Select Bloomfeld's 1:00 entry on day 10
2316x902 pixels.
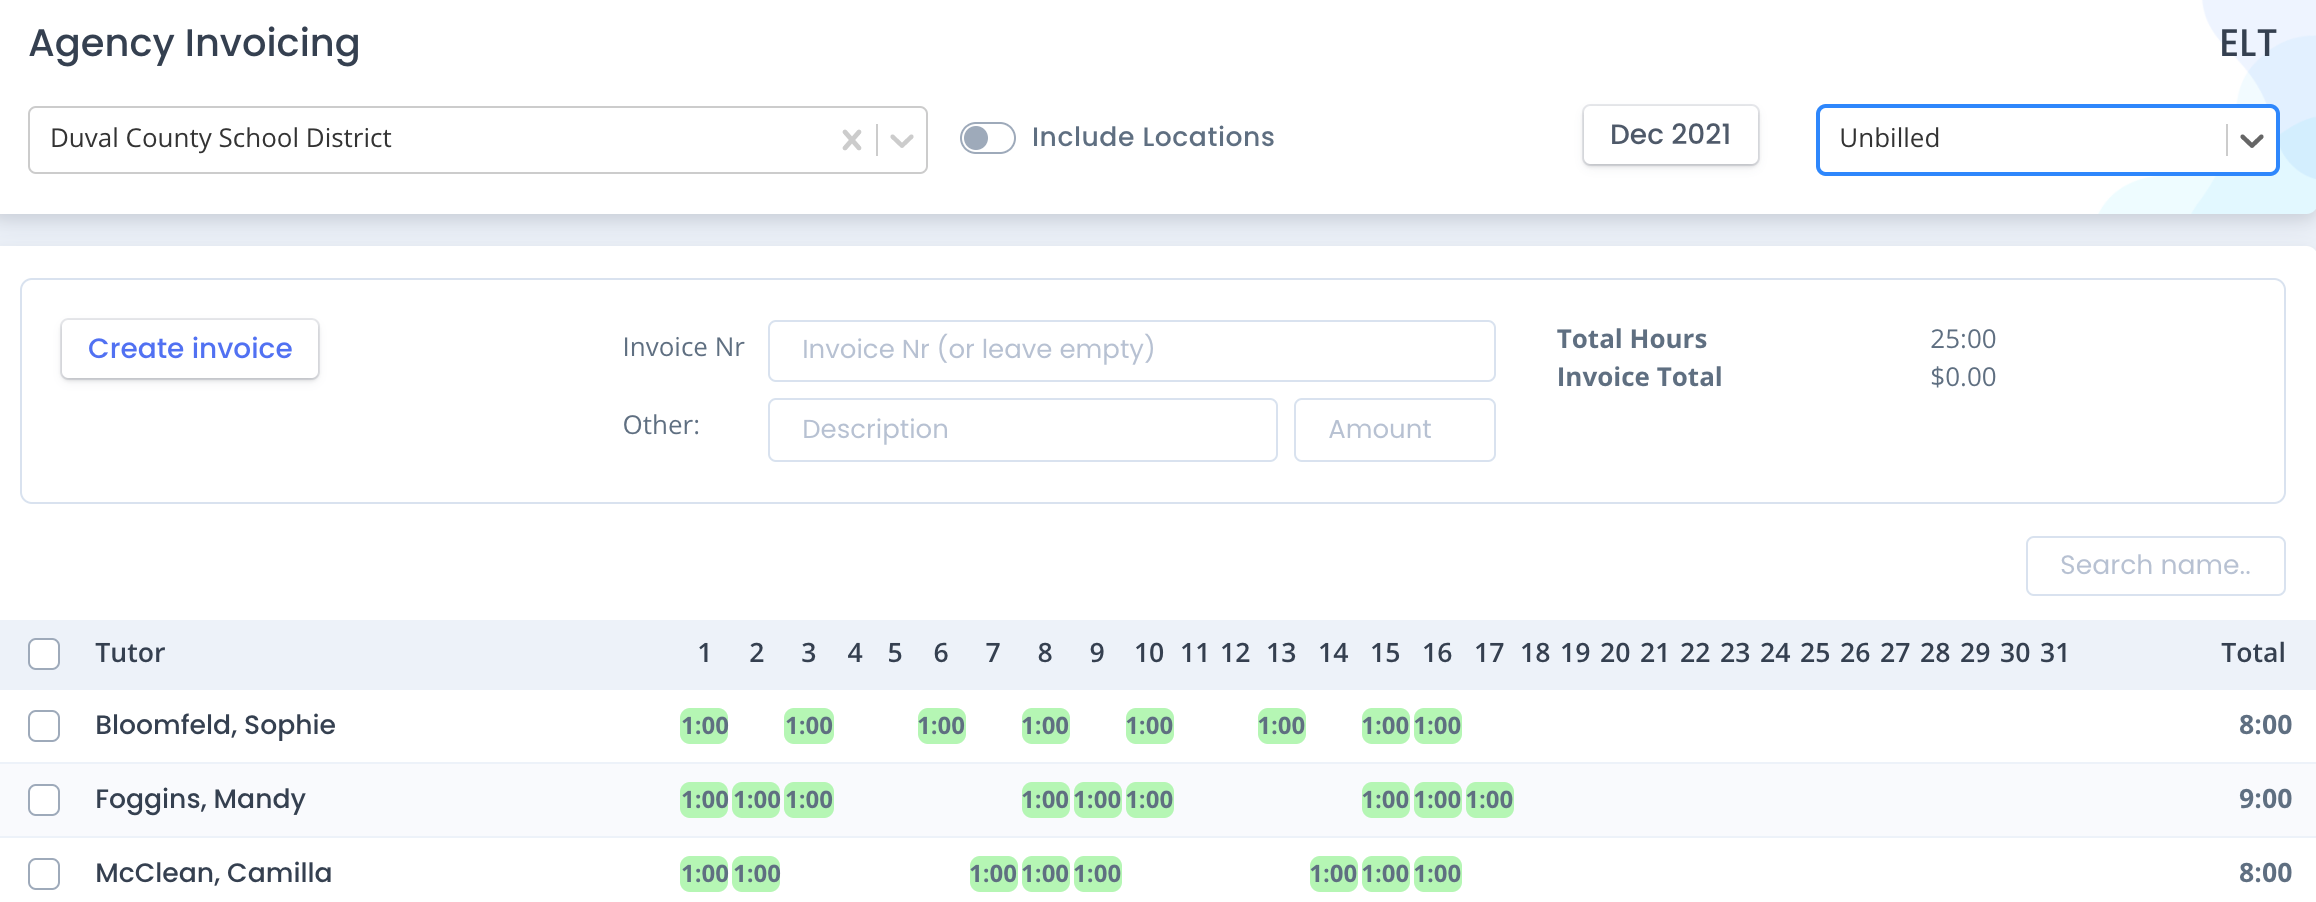pyautogui.click(x=1149, y=725)
